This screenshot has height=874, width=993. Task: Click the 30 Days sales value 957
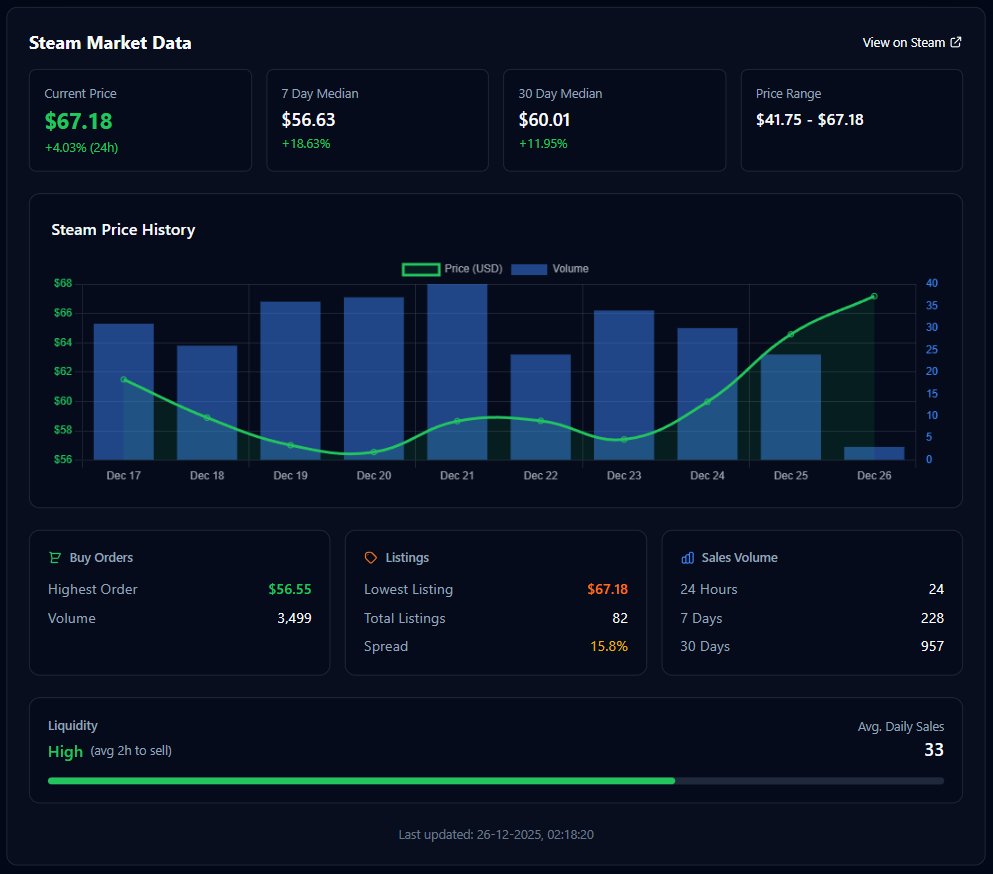tap(932, 647)
